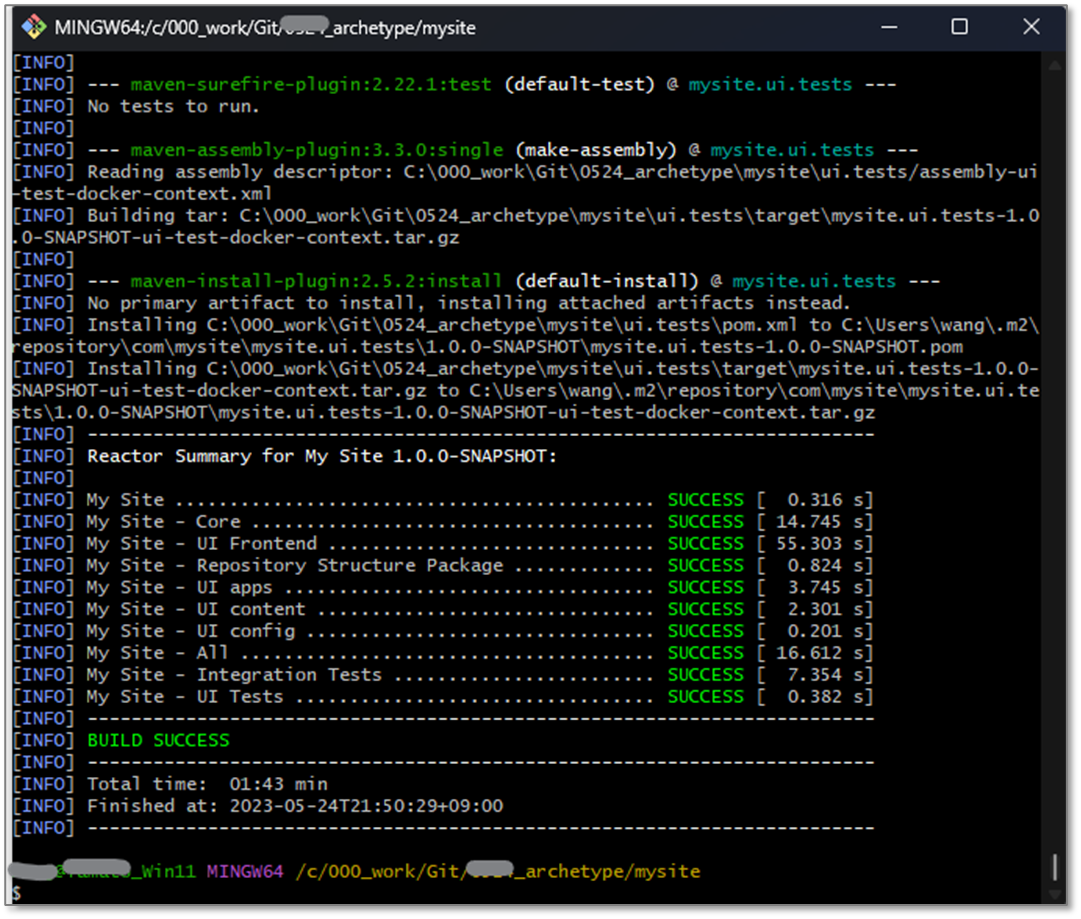1081x919 pixels.
Task: Click the Git Bash icon in title bar
Action: pyautogui.click(x=34, y=28)
